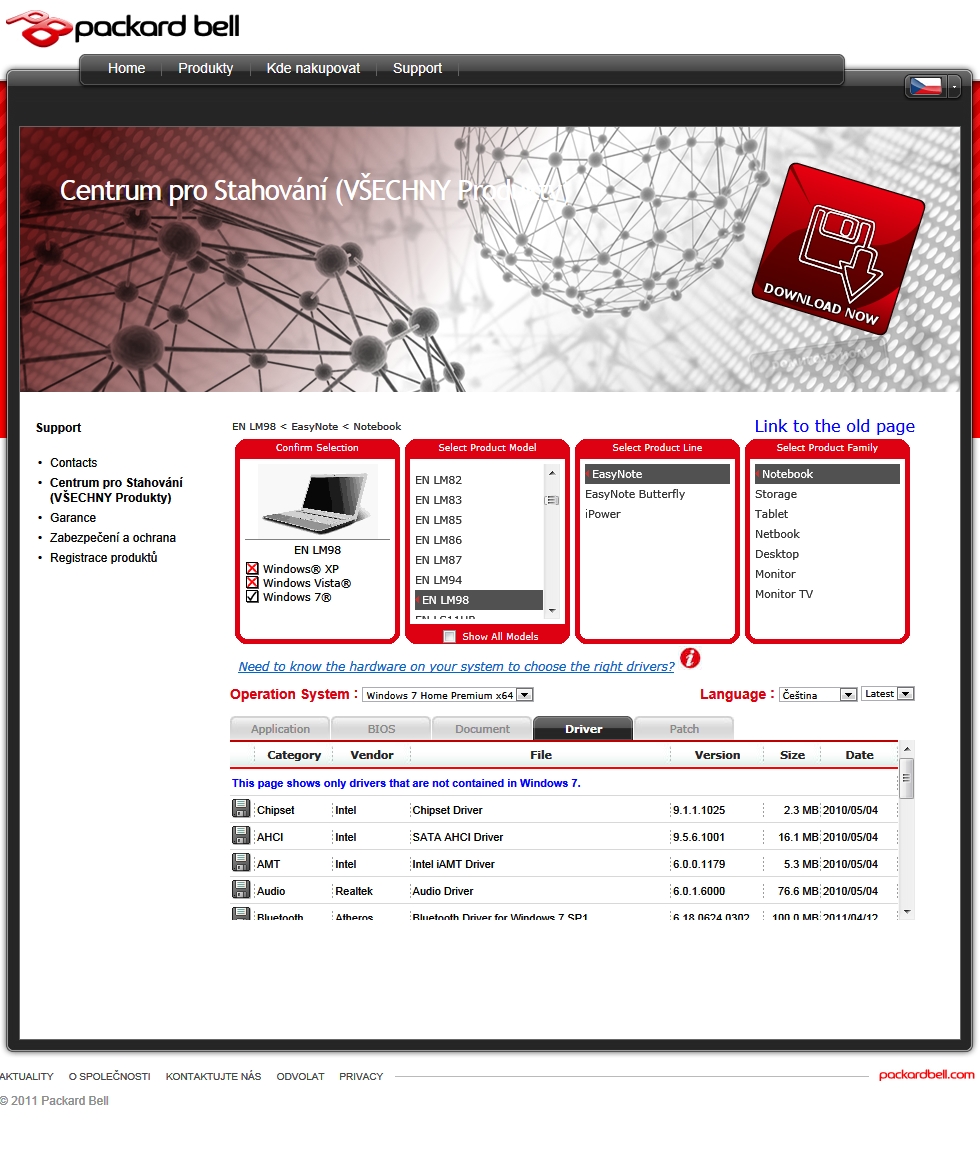Click the Czech flag language icon
Image resolution: width=980 pixels, height=1171 pixels.
(925, 87)
